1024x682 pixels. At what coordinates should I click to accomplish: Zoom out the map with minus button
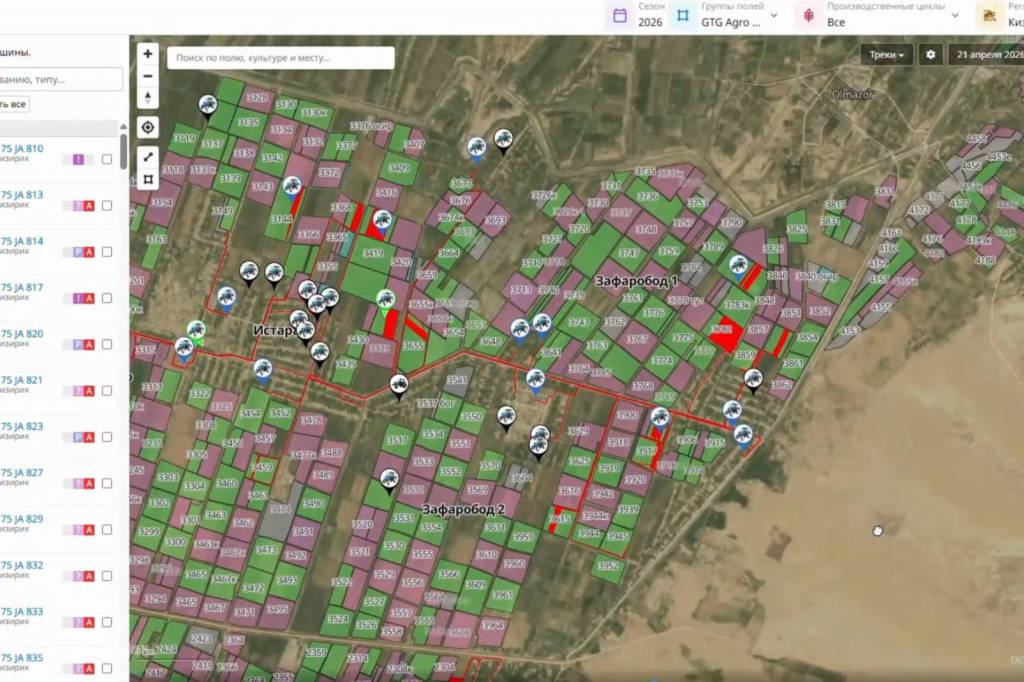[x=148, y=76]
